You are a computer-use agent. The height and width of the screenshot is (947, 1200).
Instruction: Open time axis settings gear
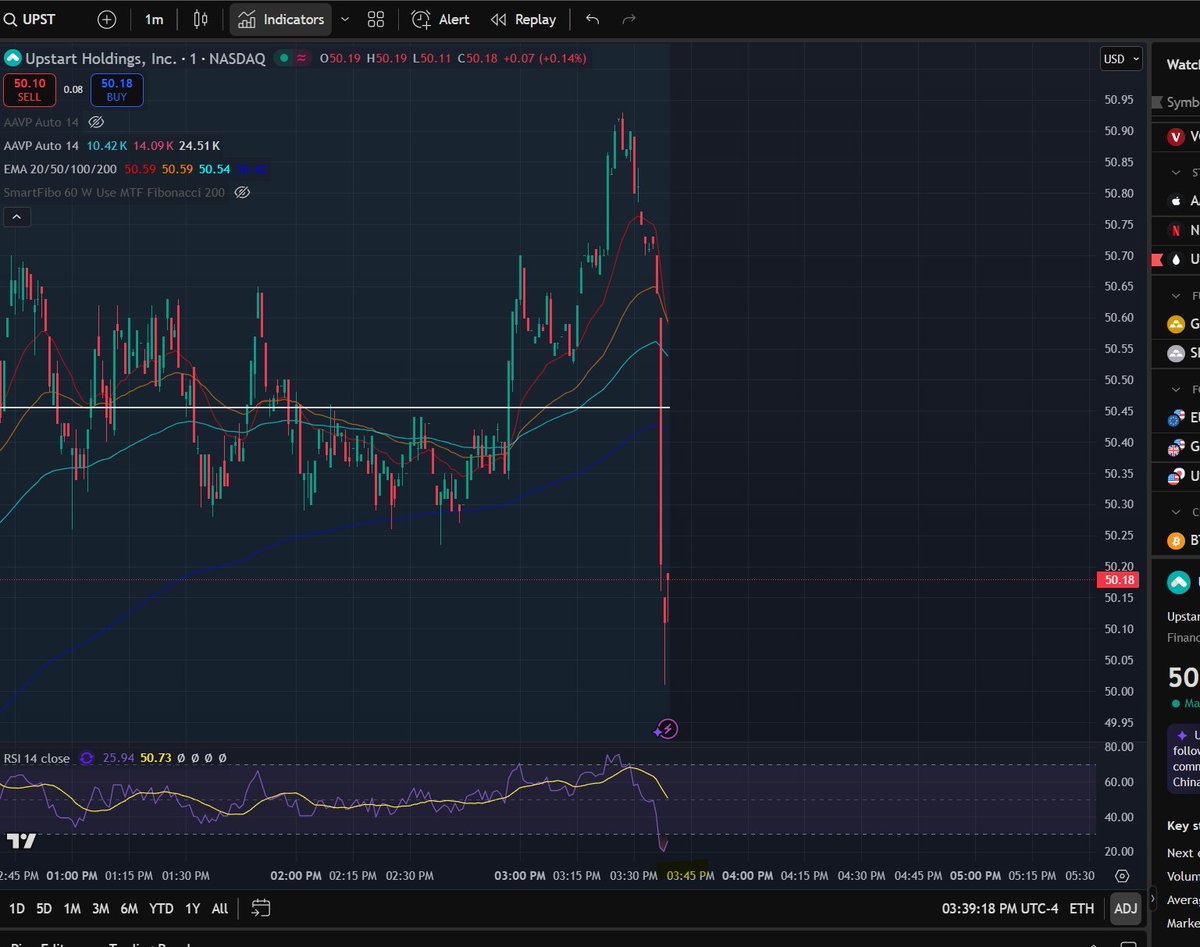(1122, 876)
